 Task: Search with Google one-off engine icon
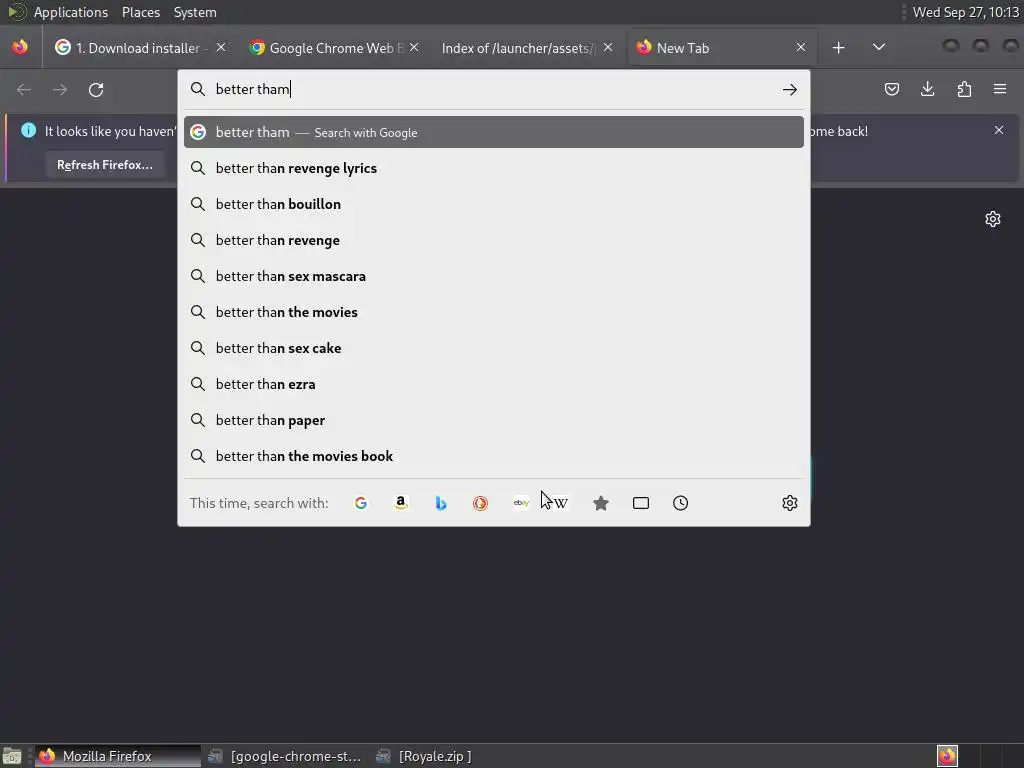tap(360, 503)
